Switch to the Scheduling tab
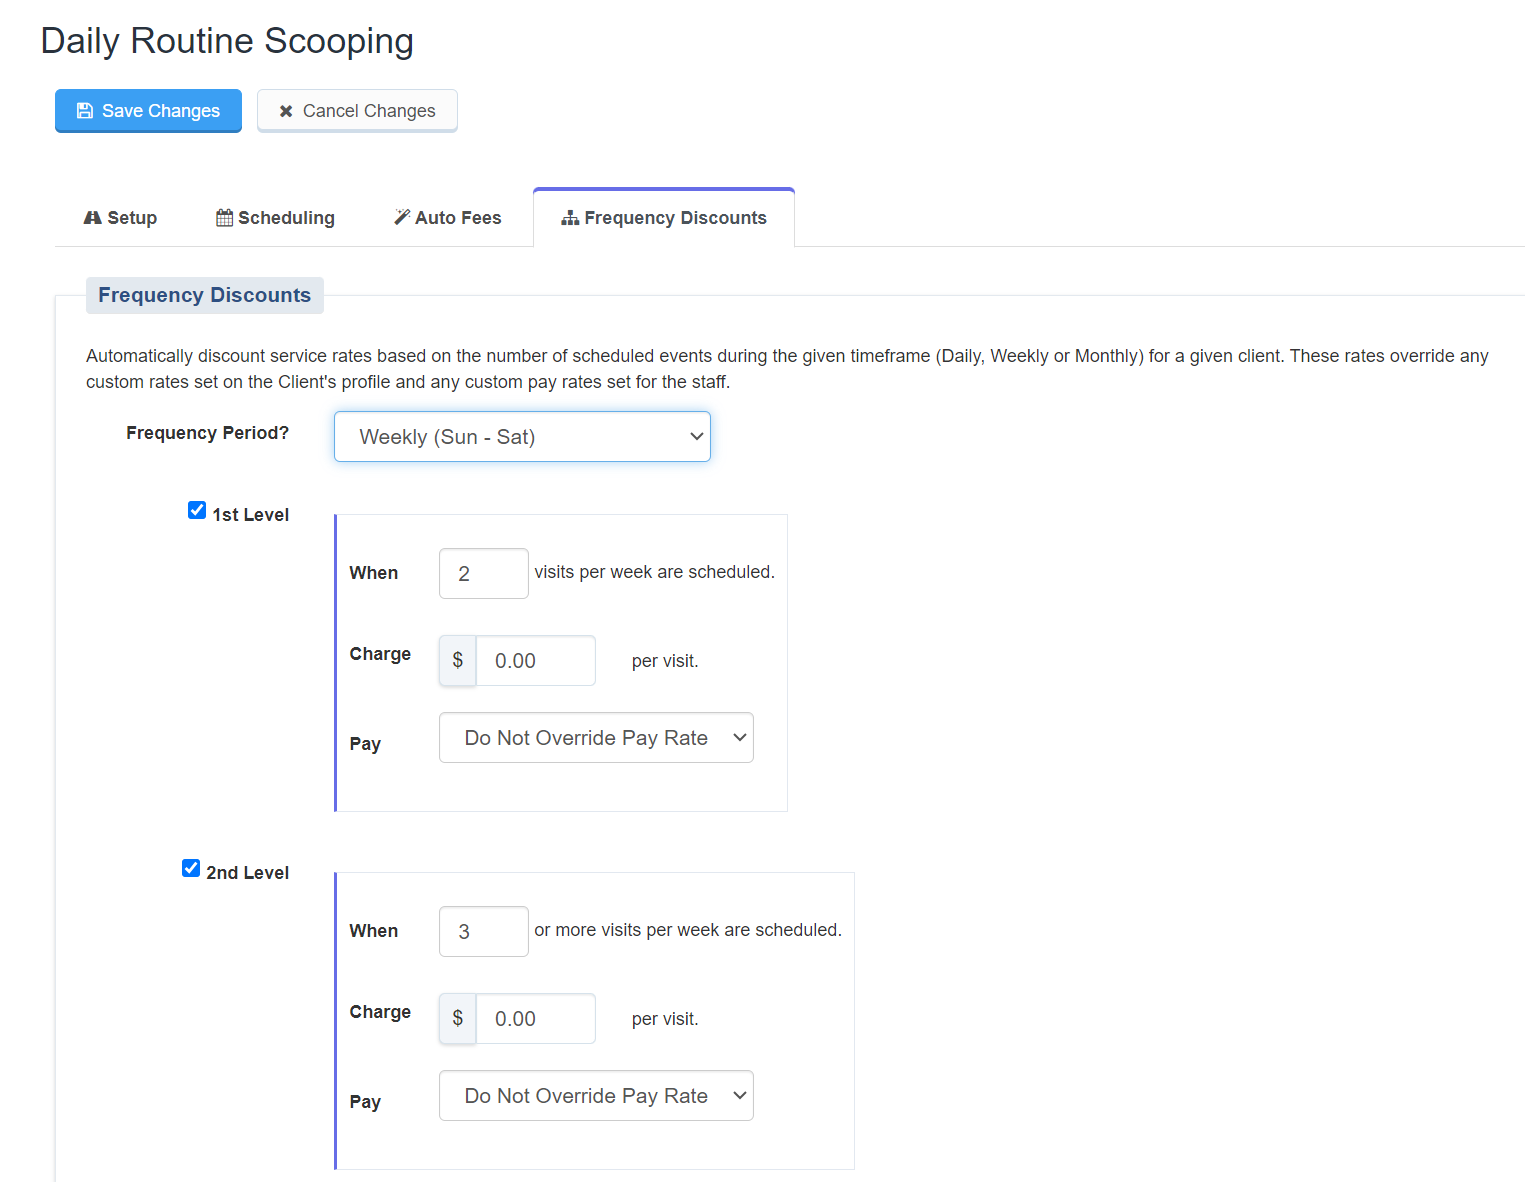The height and width of the screenshot is (1182, 1525). (275, 218)
